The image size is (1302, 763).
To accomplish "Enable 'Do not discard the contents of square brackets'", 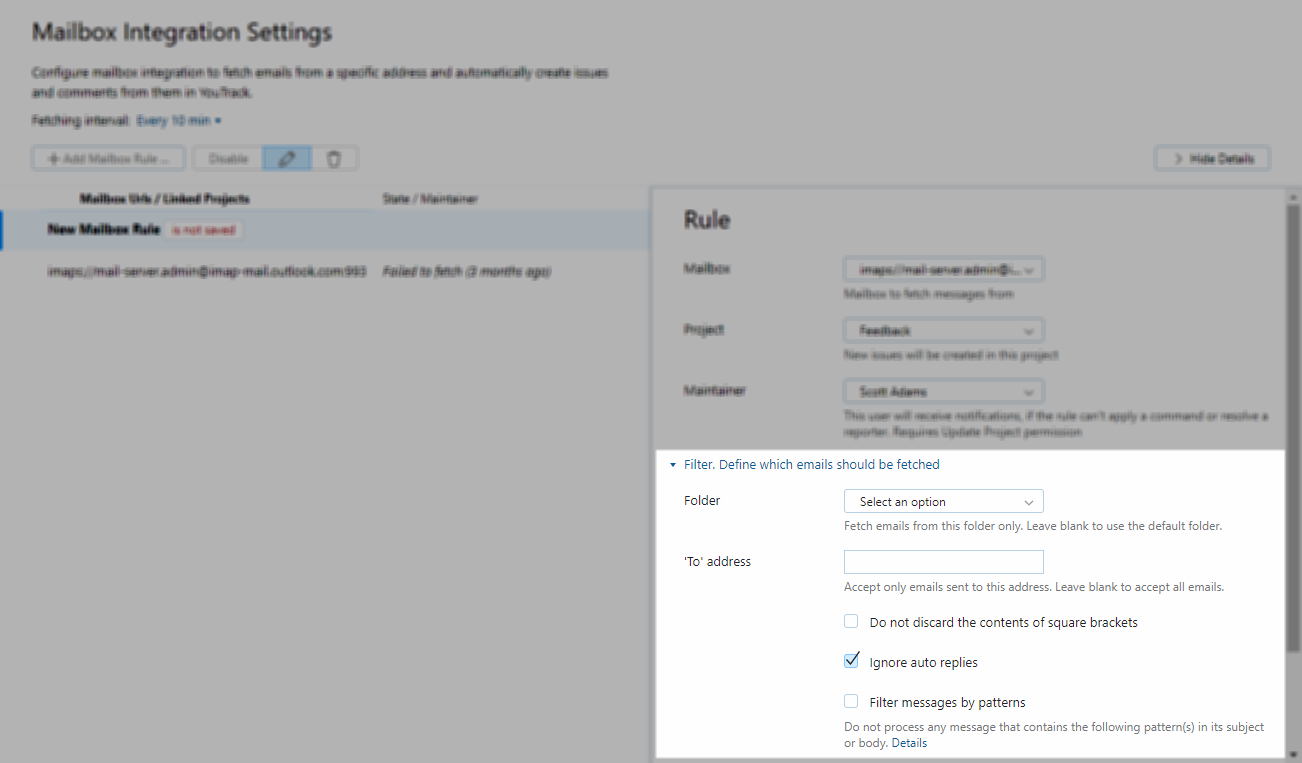I will point(851,621).
